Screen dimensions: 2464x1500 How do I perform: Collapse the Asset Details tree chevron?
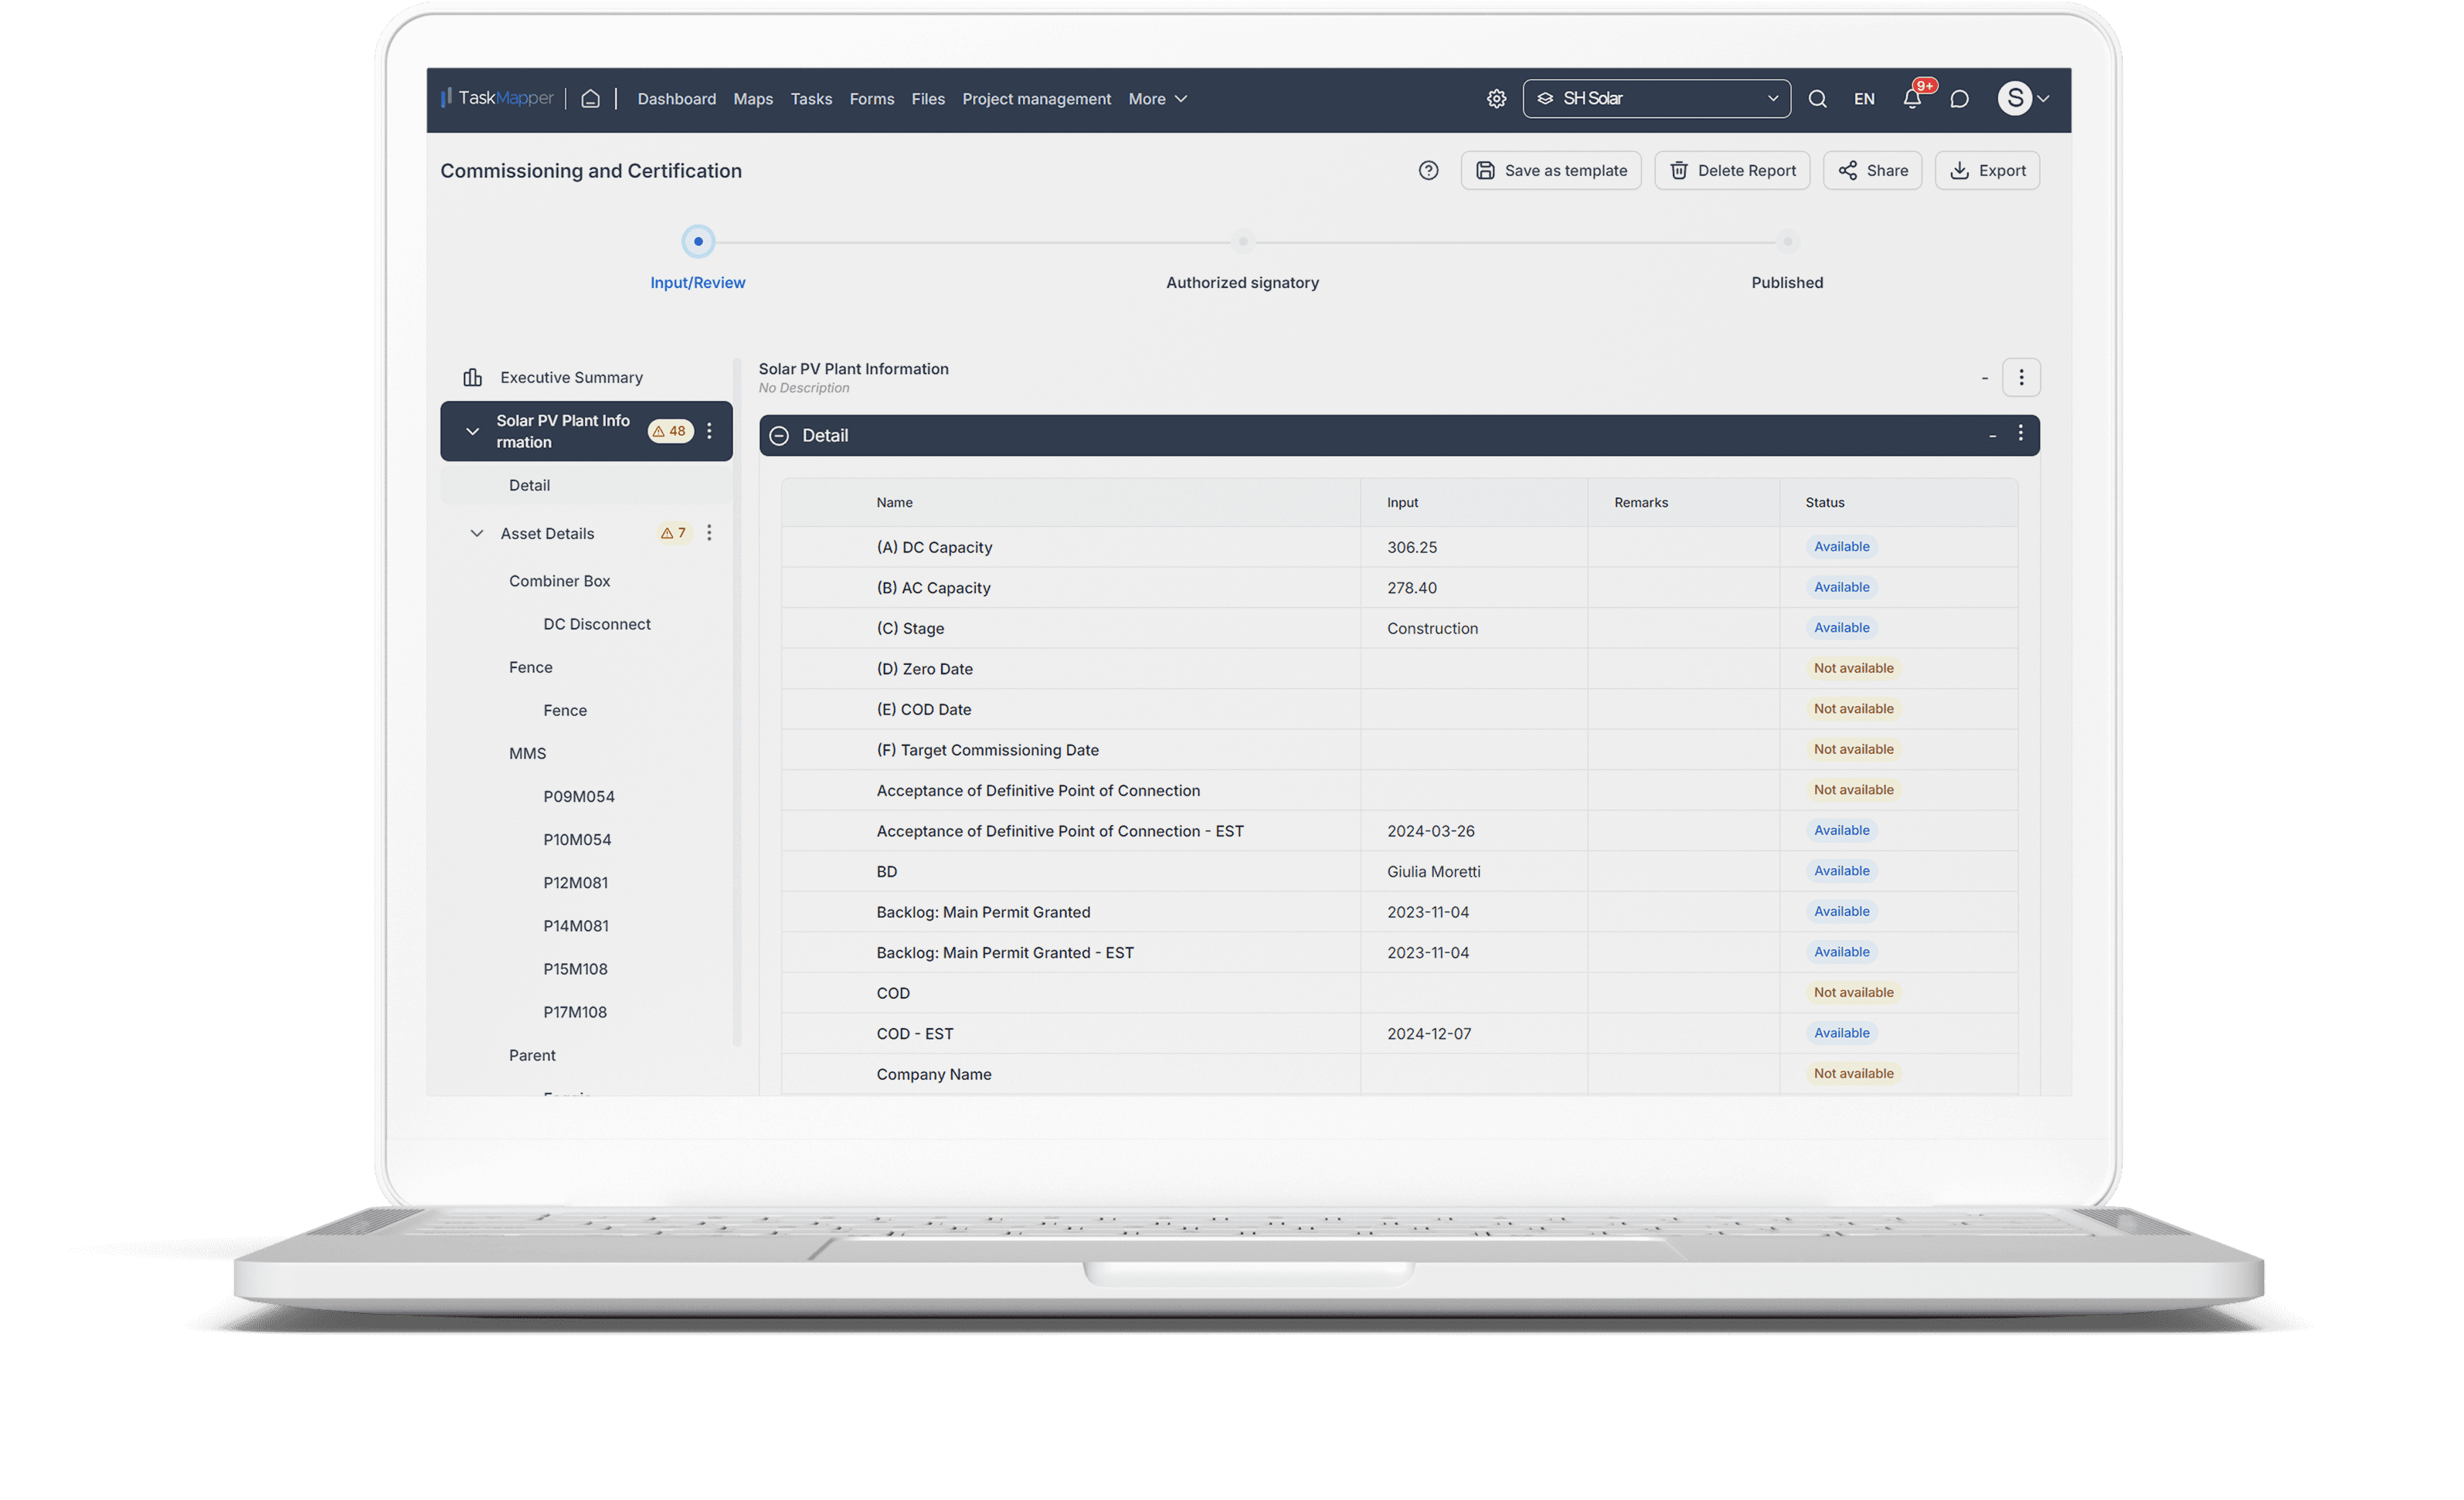[476, 533]
